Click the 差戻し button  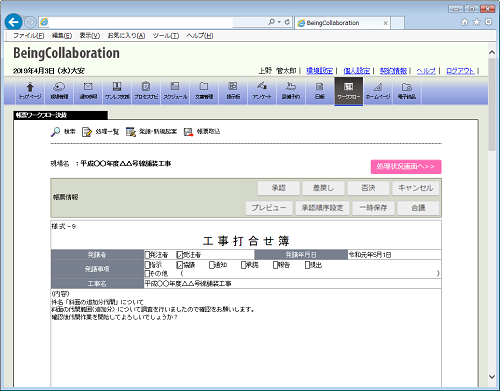tap(324, 188)
